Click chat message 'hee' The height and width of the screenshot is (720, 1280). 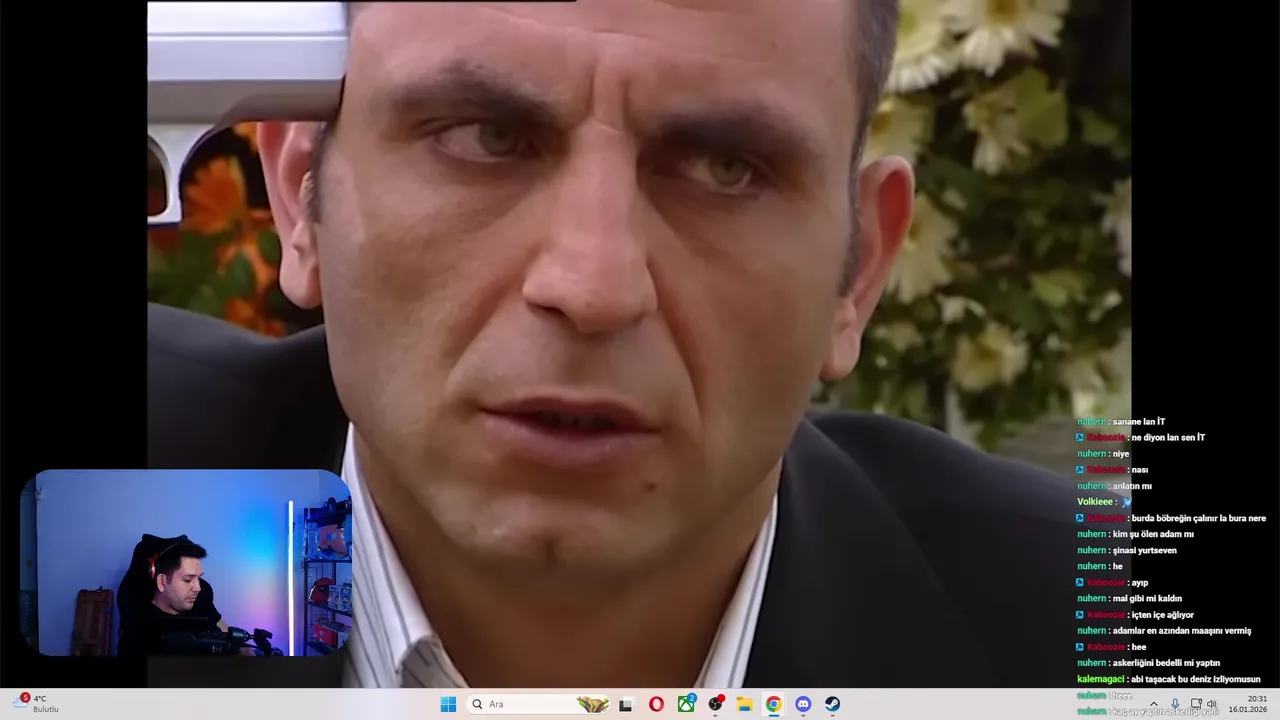1138,647
